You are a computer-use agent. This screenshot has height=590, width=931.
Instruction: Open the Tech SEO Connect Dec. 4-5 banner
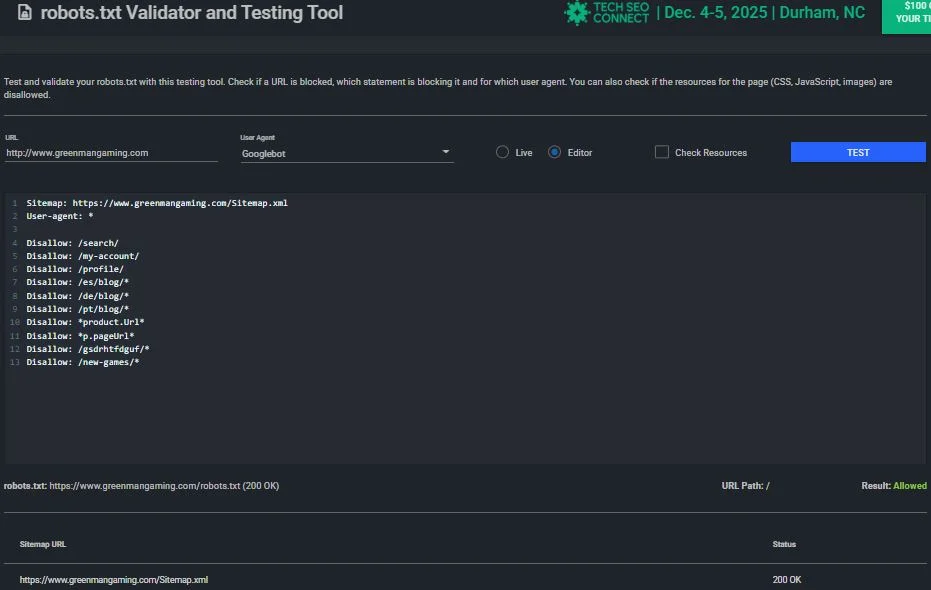tap(714, 12)
